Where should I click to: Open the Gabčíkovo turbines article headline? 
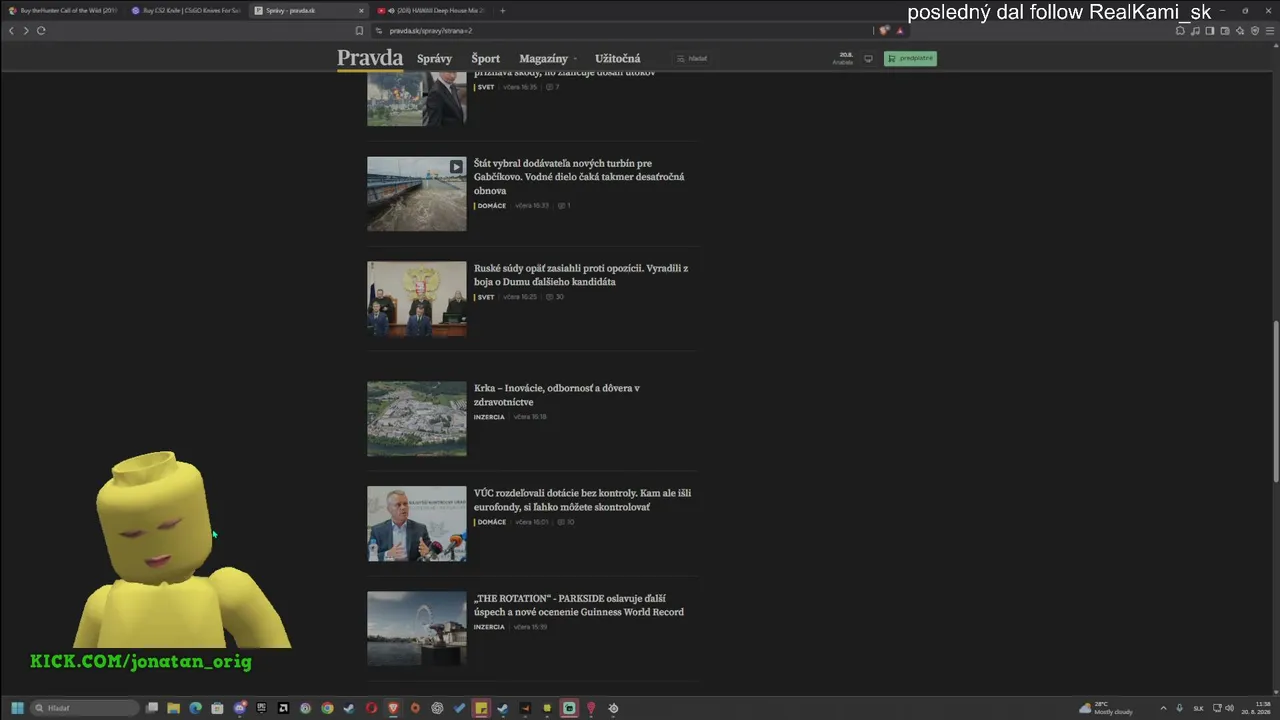click(x=579, y=177)
